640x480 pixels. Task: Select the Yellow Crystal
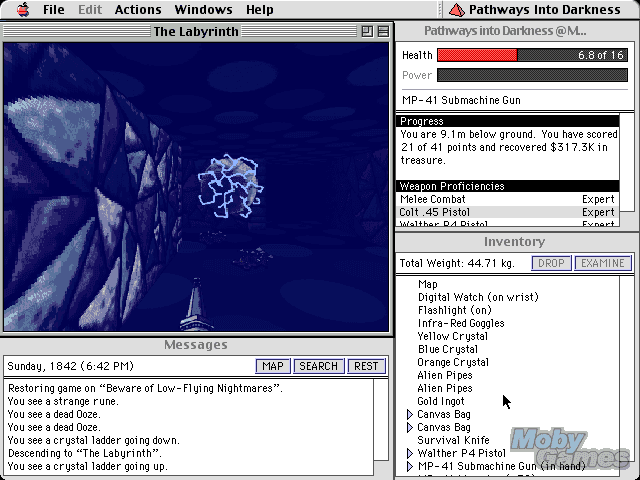452,336
